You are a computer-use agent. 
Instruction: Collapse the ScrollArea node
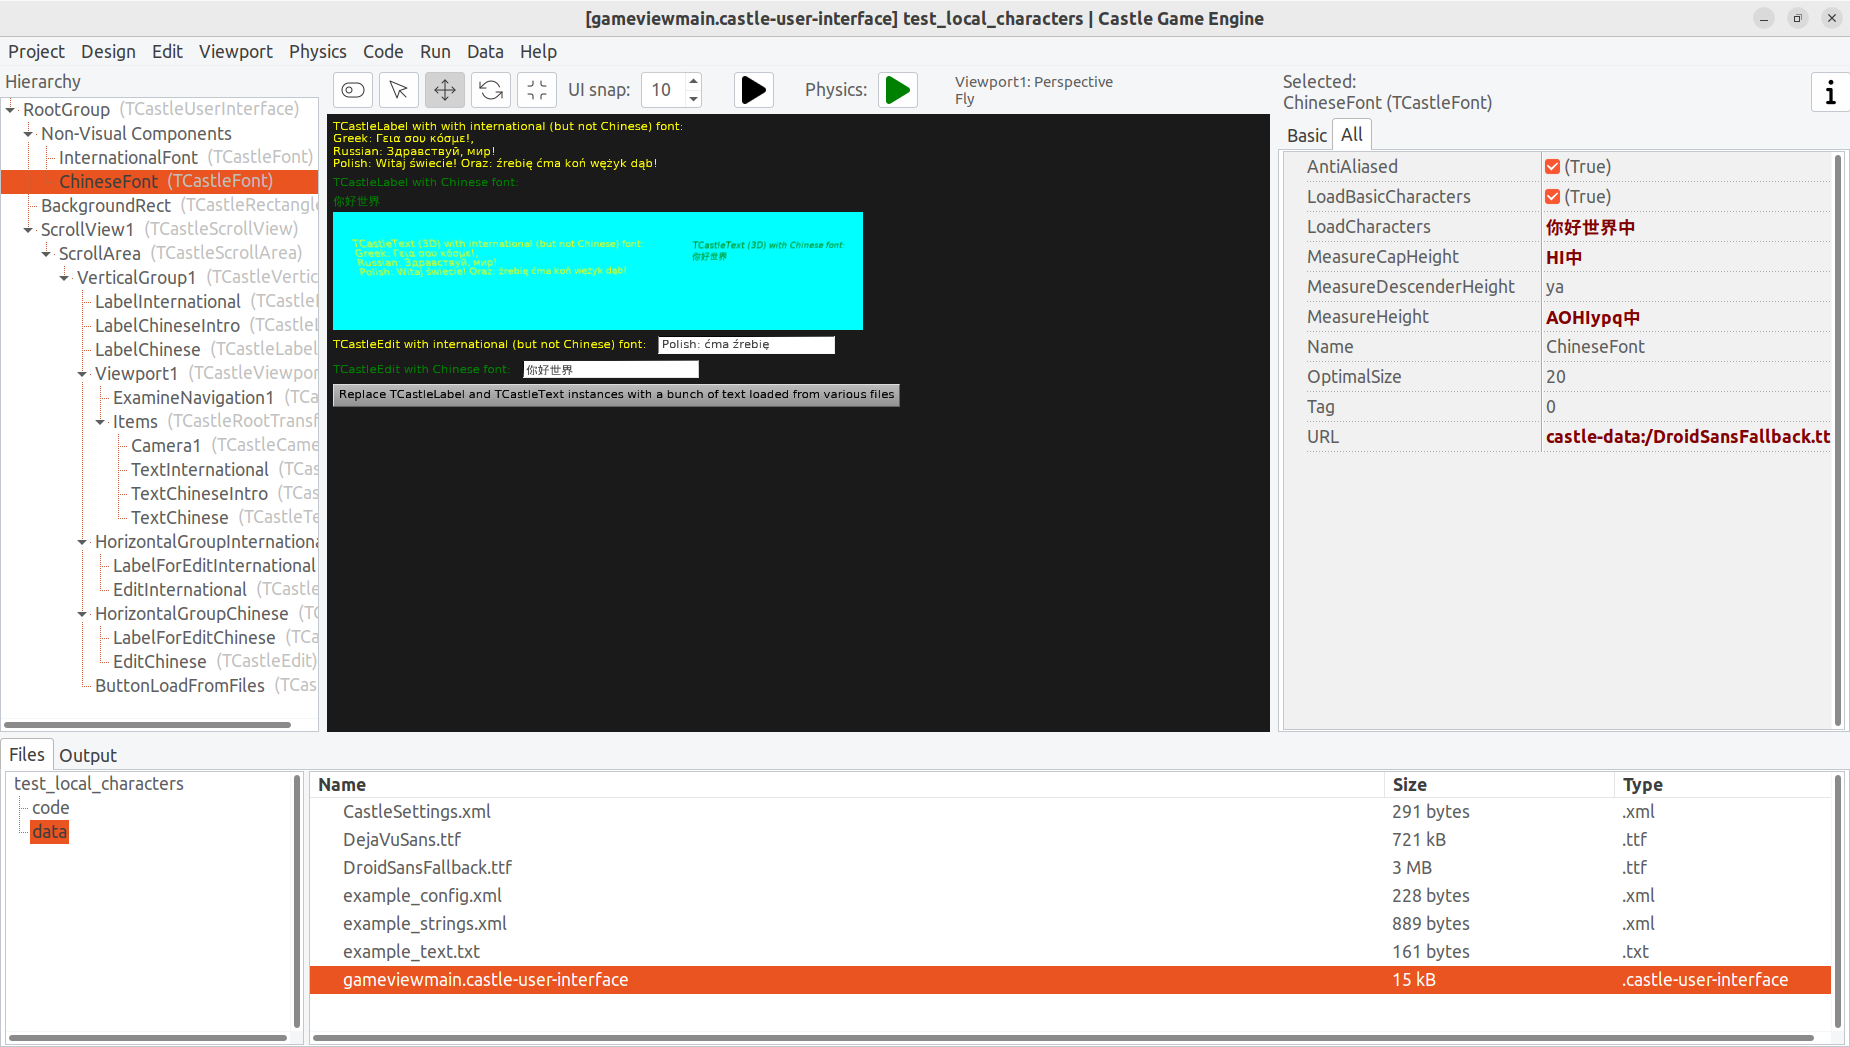[x=47, y=253]
